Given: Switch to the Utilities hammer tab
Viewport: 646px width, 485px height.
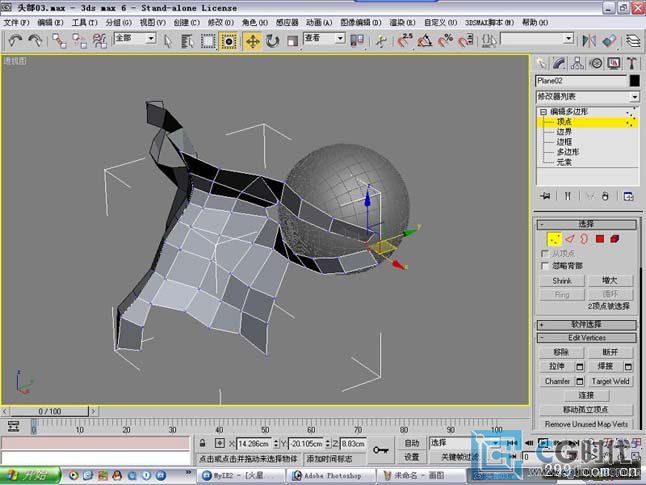Looking at the screenshot, I should [x=632, y=63].
